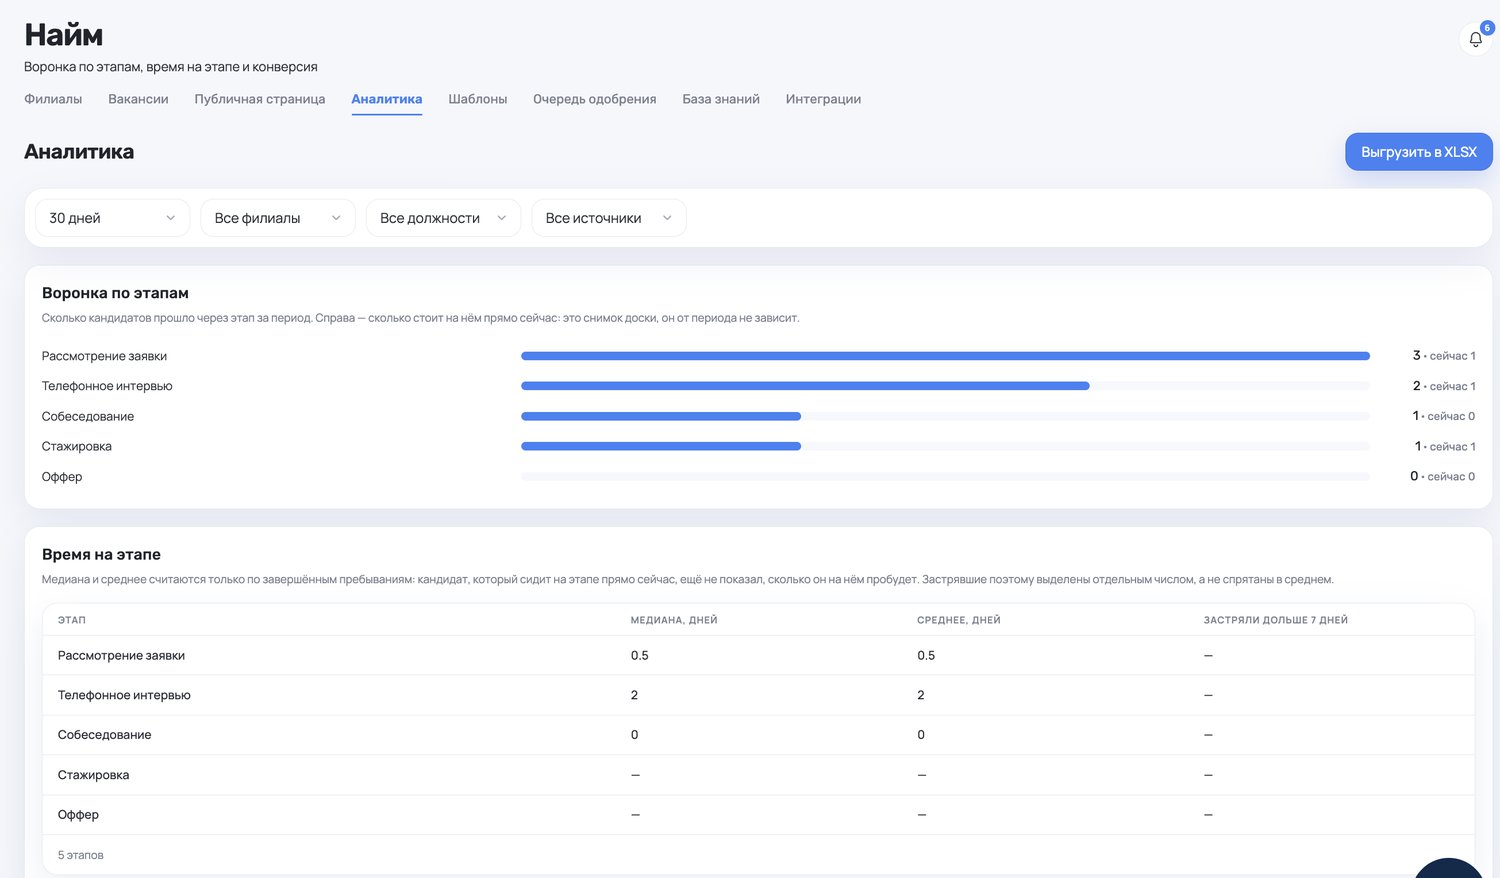Click funnel label Оффер
The height and width of the screenshot is (878, 1500).
62,477
